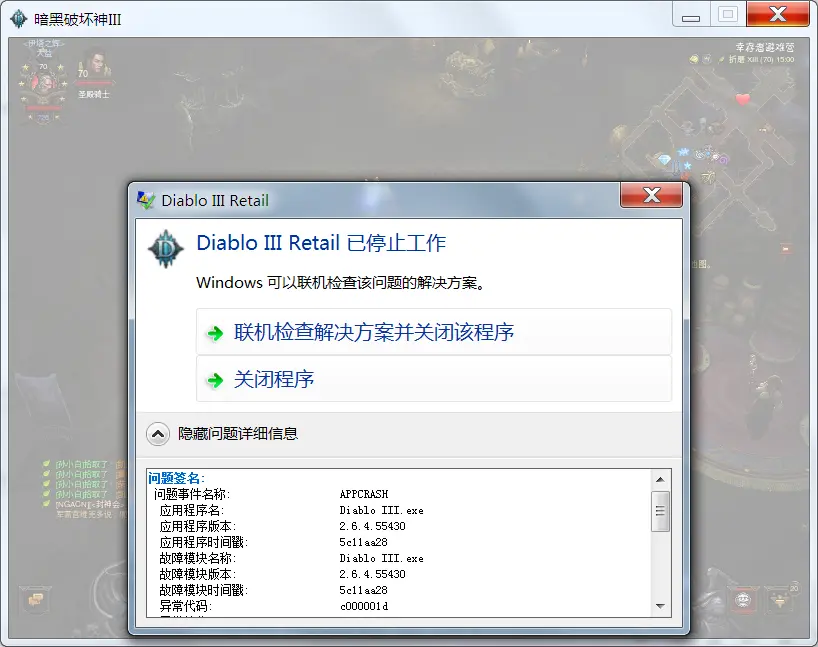Click the round skull menu button in game
The width and height of the screenshot is (818, 647).
pyautogui.click(x=743, y=600)
